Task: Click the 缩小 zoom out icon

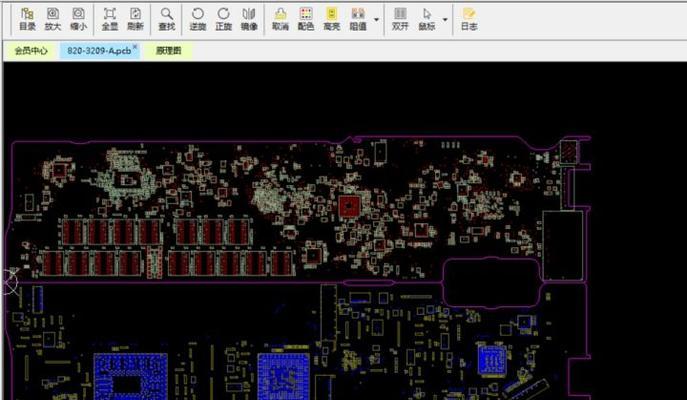Action: 78,19
